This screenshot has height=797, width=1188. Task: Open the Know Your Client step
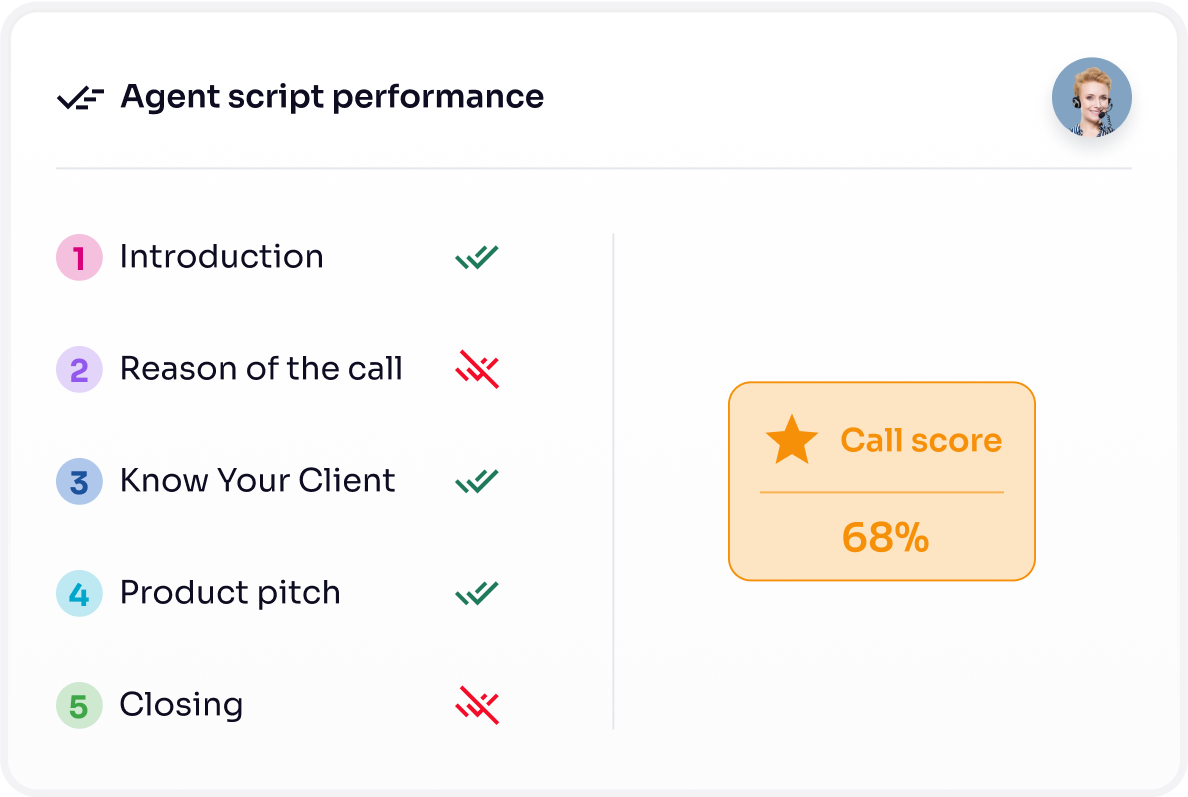point(257,481)
